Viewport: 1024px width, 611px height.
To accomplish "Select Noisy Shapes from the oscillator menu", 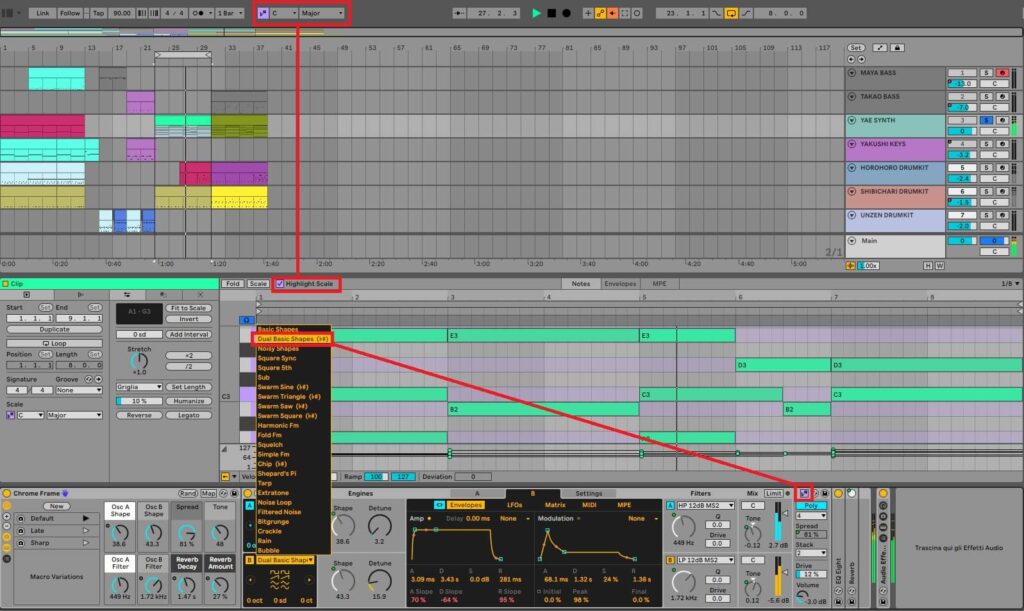I will point(278,348).
